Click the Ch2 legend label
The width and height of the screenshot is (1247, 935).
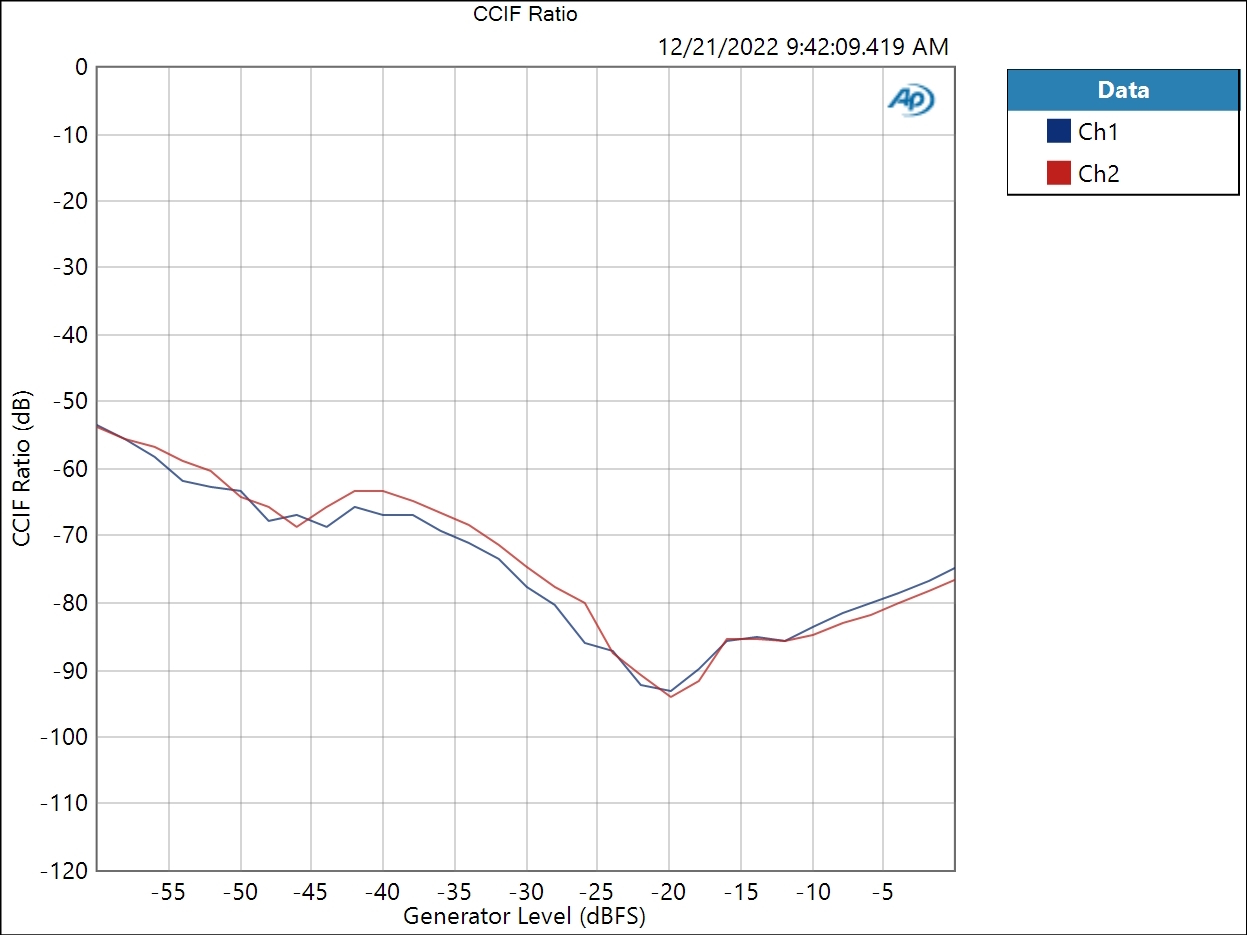click(x=1098, y=173)
